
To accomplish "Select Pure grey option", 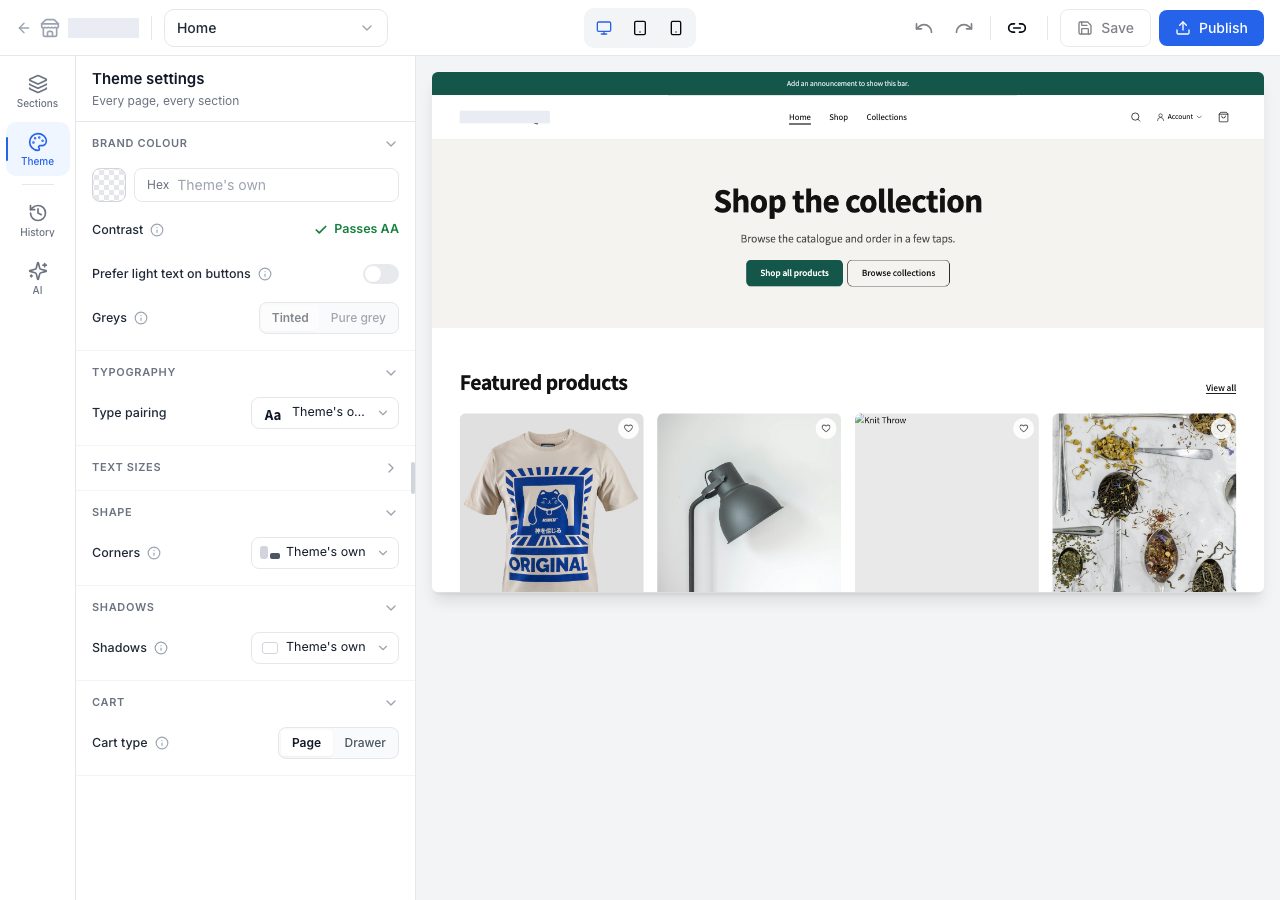I will click(358, 318).
